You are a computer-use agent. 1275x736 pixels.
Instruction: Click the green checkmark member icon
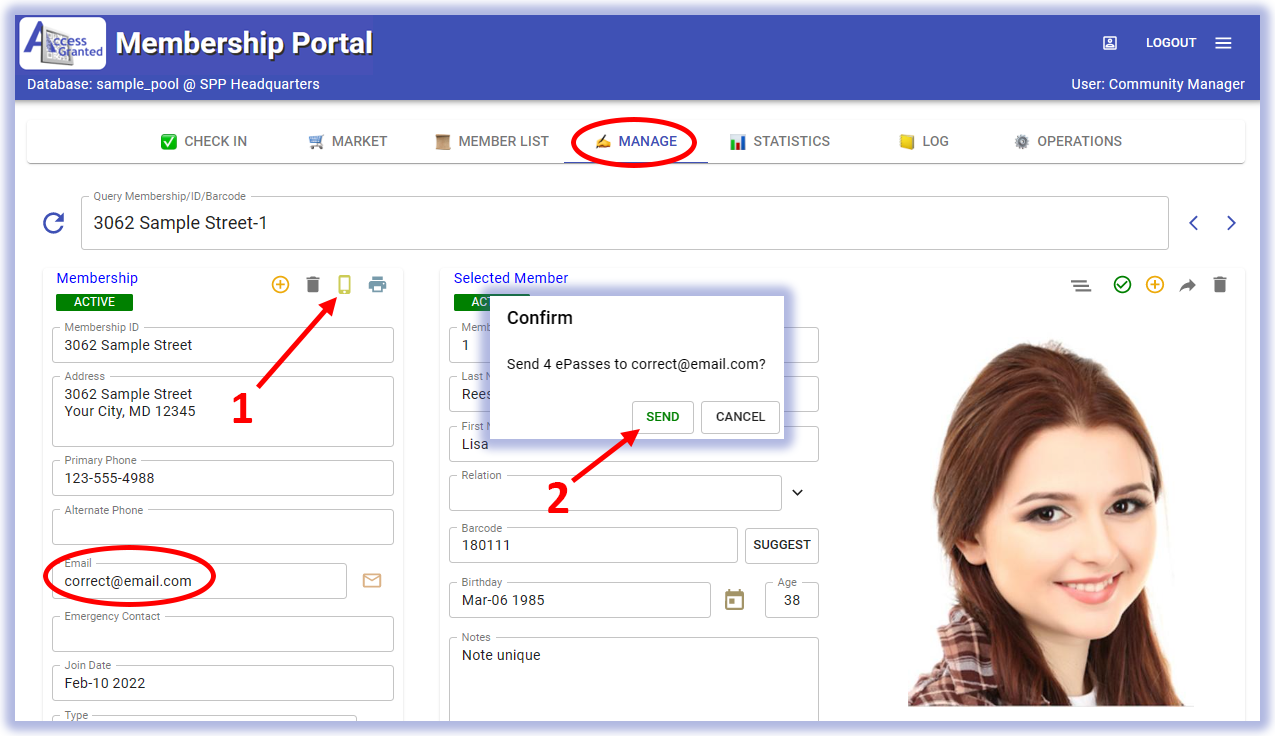1122,285
